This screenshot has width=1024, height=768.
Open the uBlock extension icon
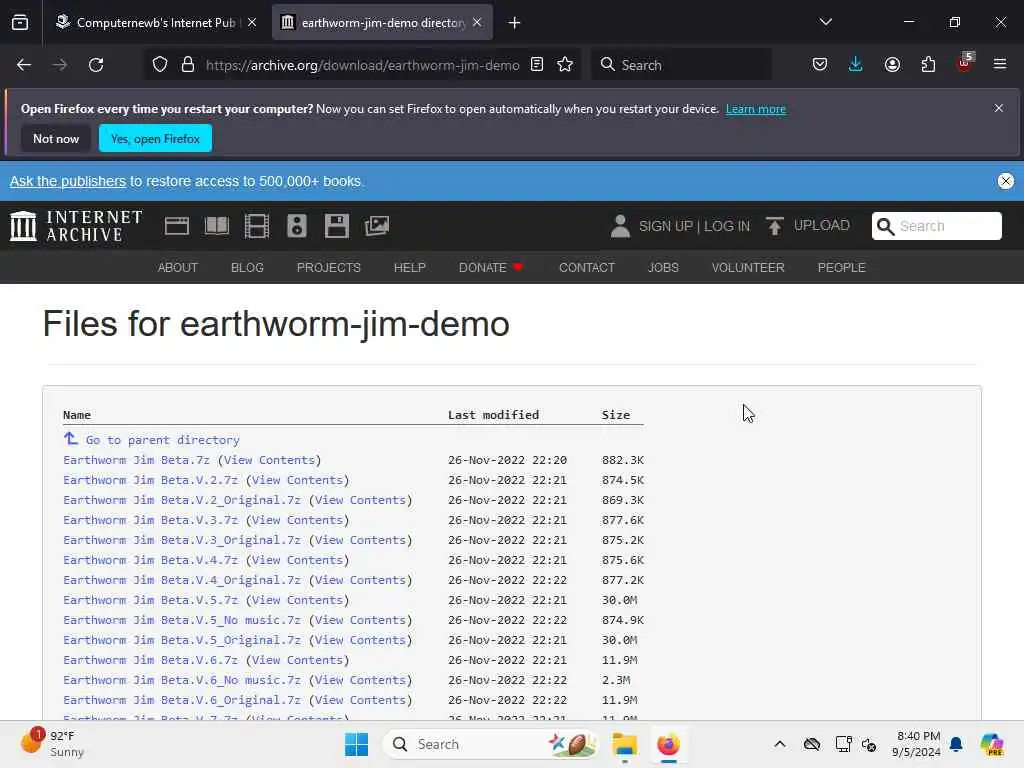[965, 63]
